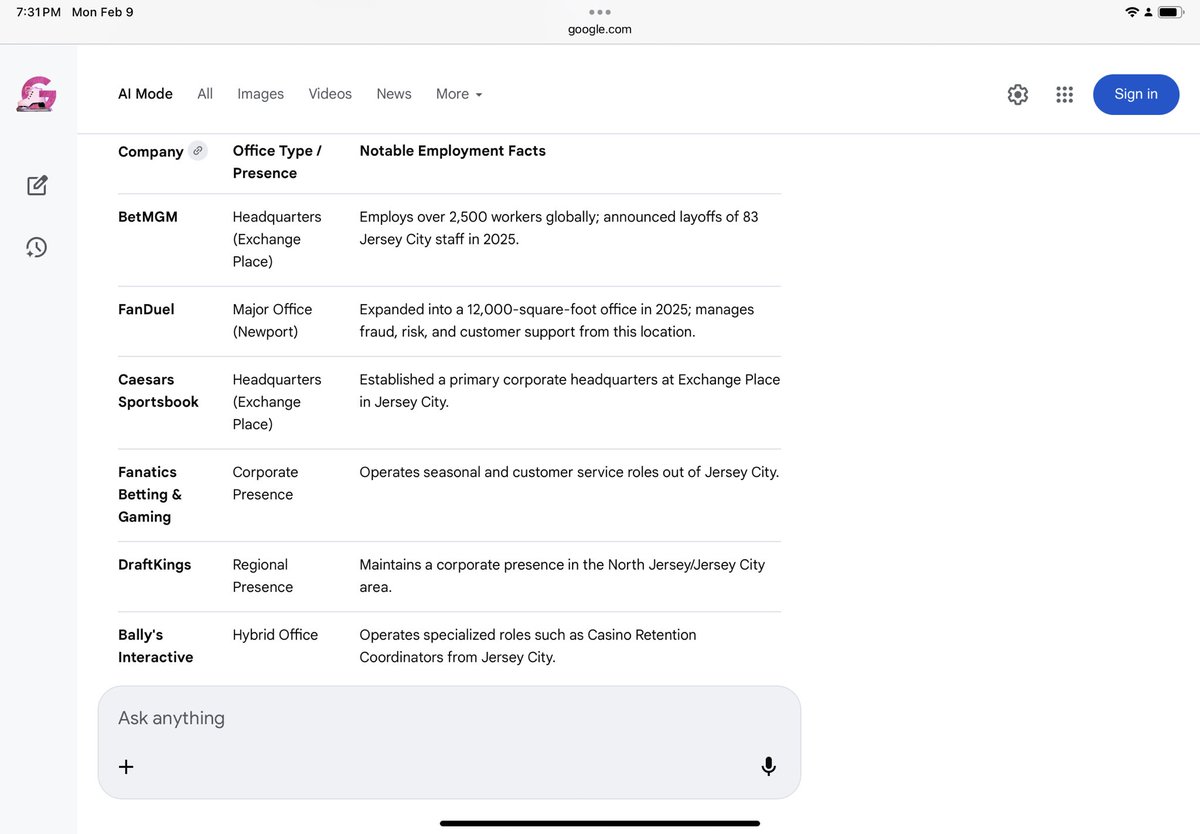The image size is (1200, 834).
Task: Click BetMGM's Headquarters (Exchange Place) cell
Action: pyautogui.click(x=277, y=239)
